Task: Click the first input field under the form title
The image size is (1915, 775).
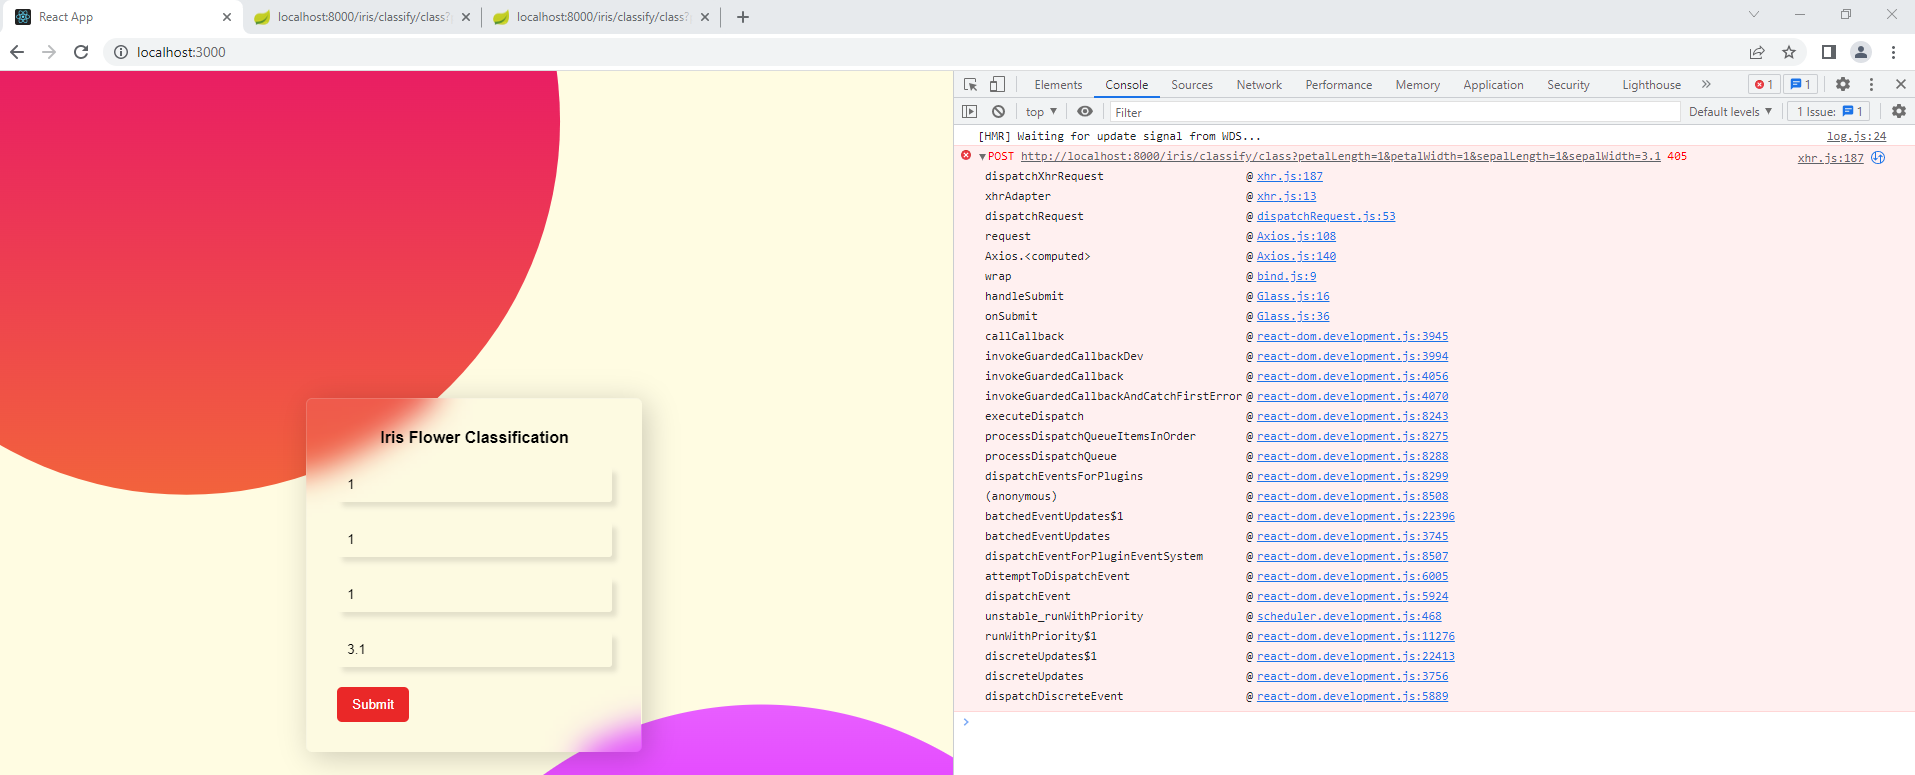Action: click(x=475, y=484)
